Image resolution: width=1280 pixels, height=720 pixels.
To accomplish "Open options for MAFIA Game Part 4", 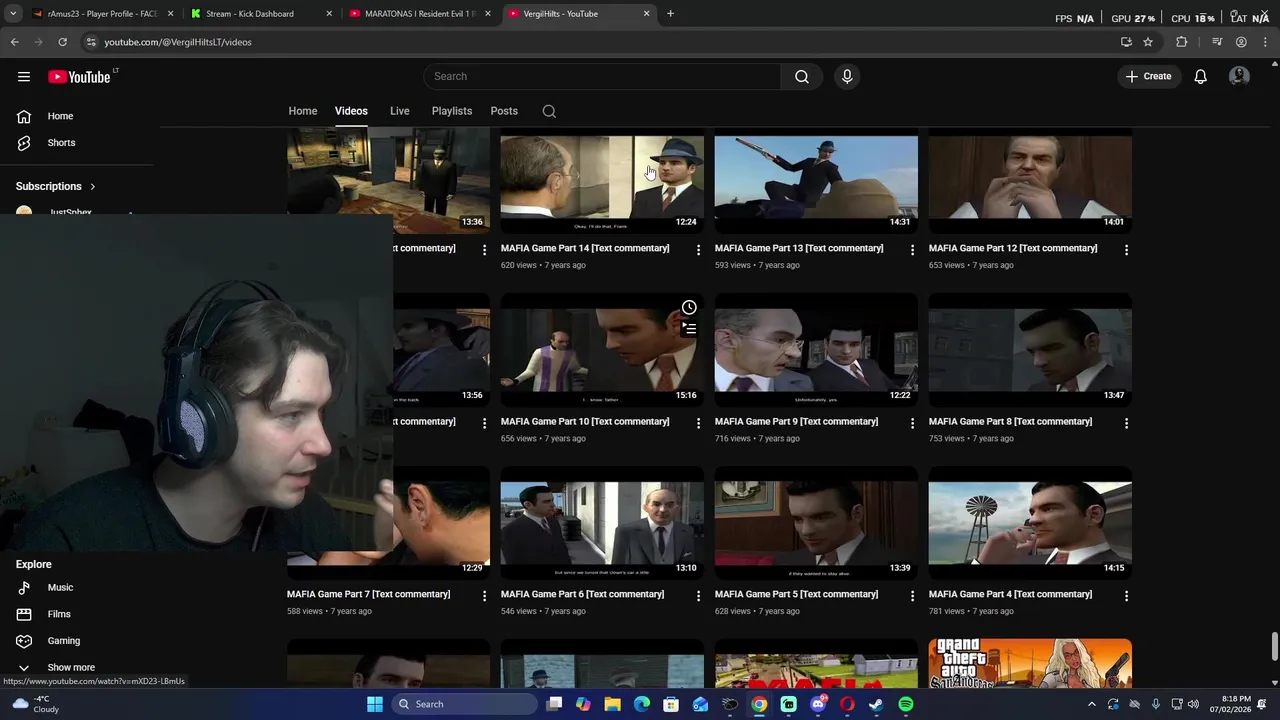I will (x=1126, y=595).
